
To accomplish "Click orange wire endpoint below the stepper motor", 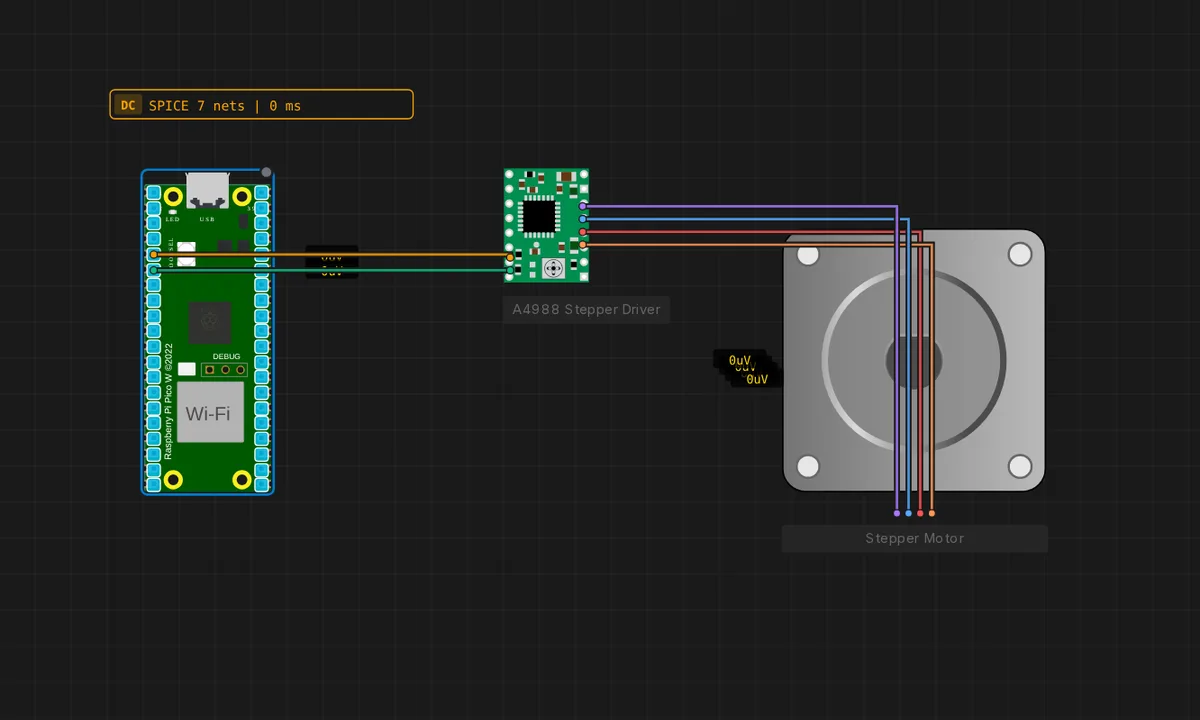I will pyautogui.click(x=932, y=513).
